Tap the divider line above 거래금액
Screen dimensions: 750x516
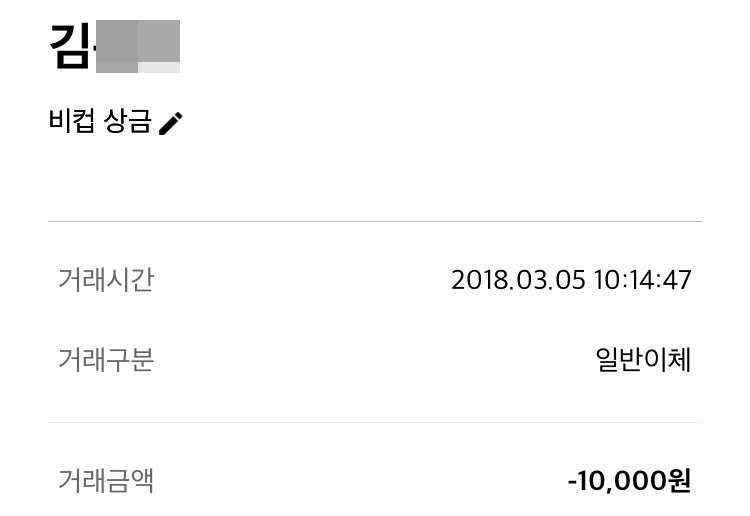click(x=375, y=422)
